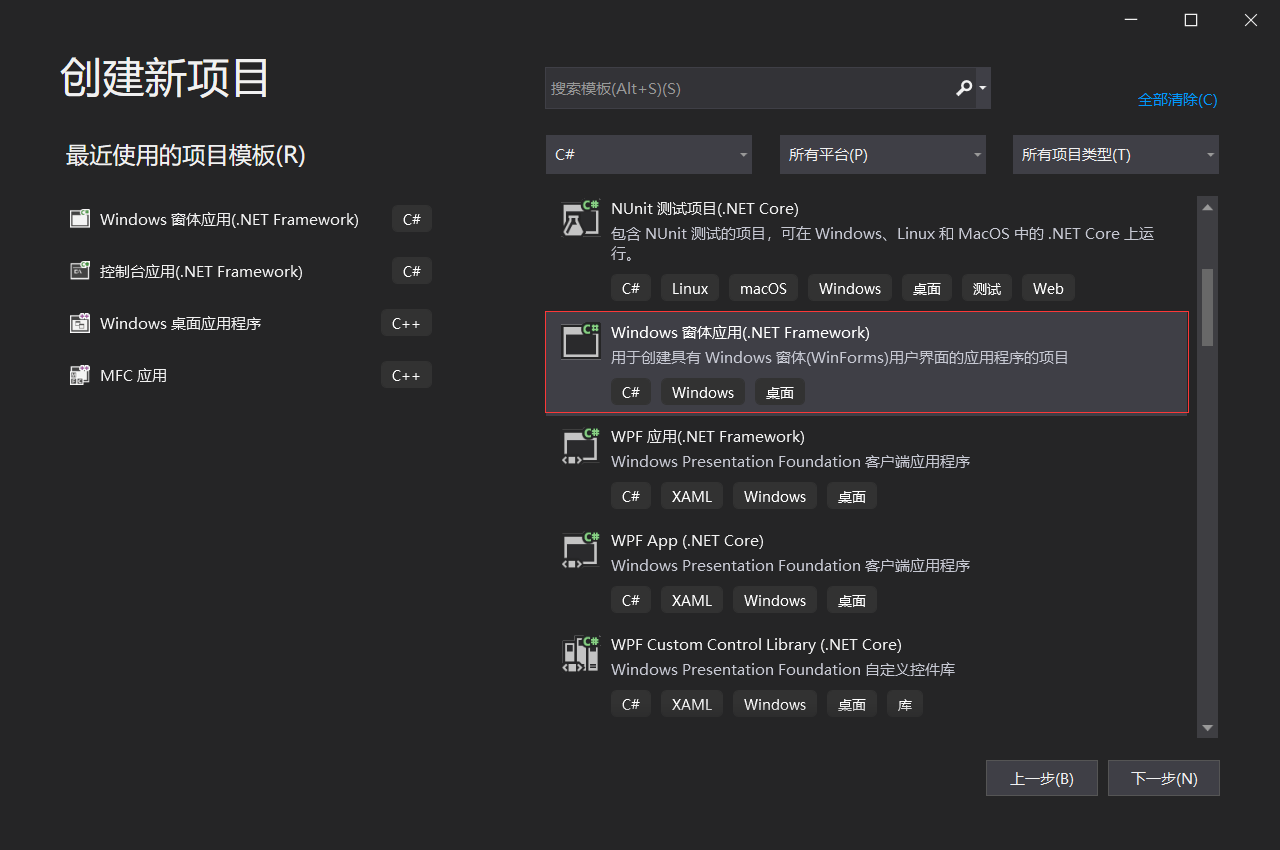Click the 全部清除 clear all link
The width and height of the screenshot is (1280, 850).
coord(1178,100)
